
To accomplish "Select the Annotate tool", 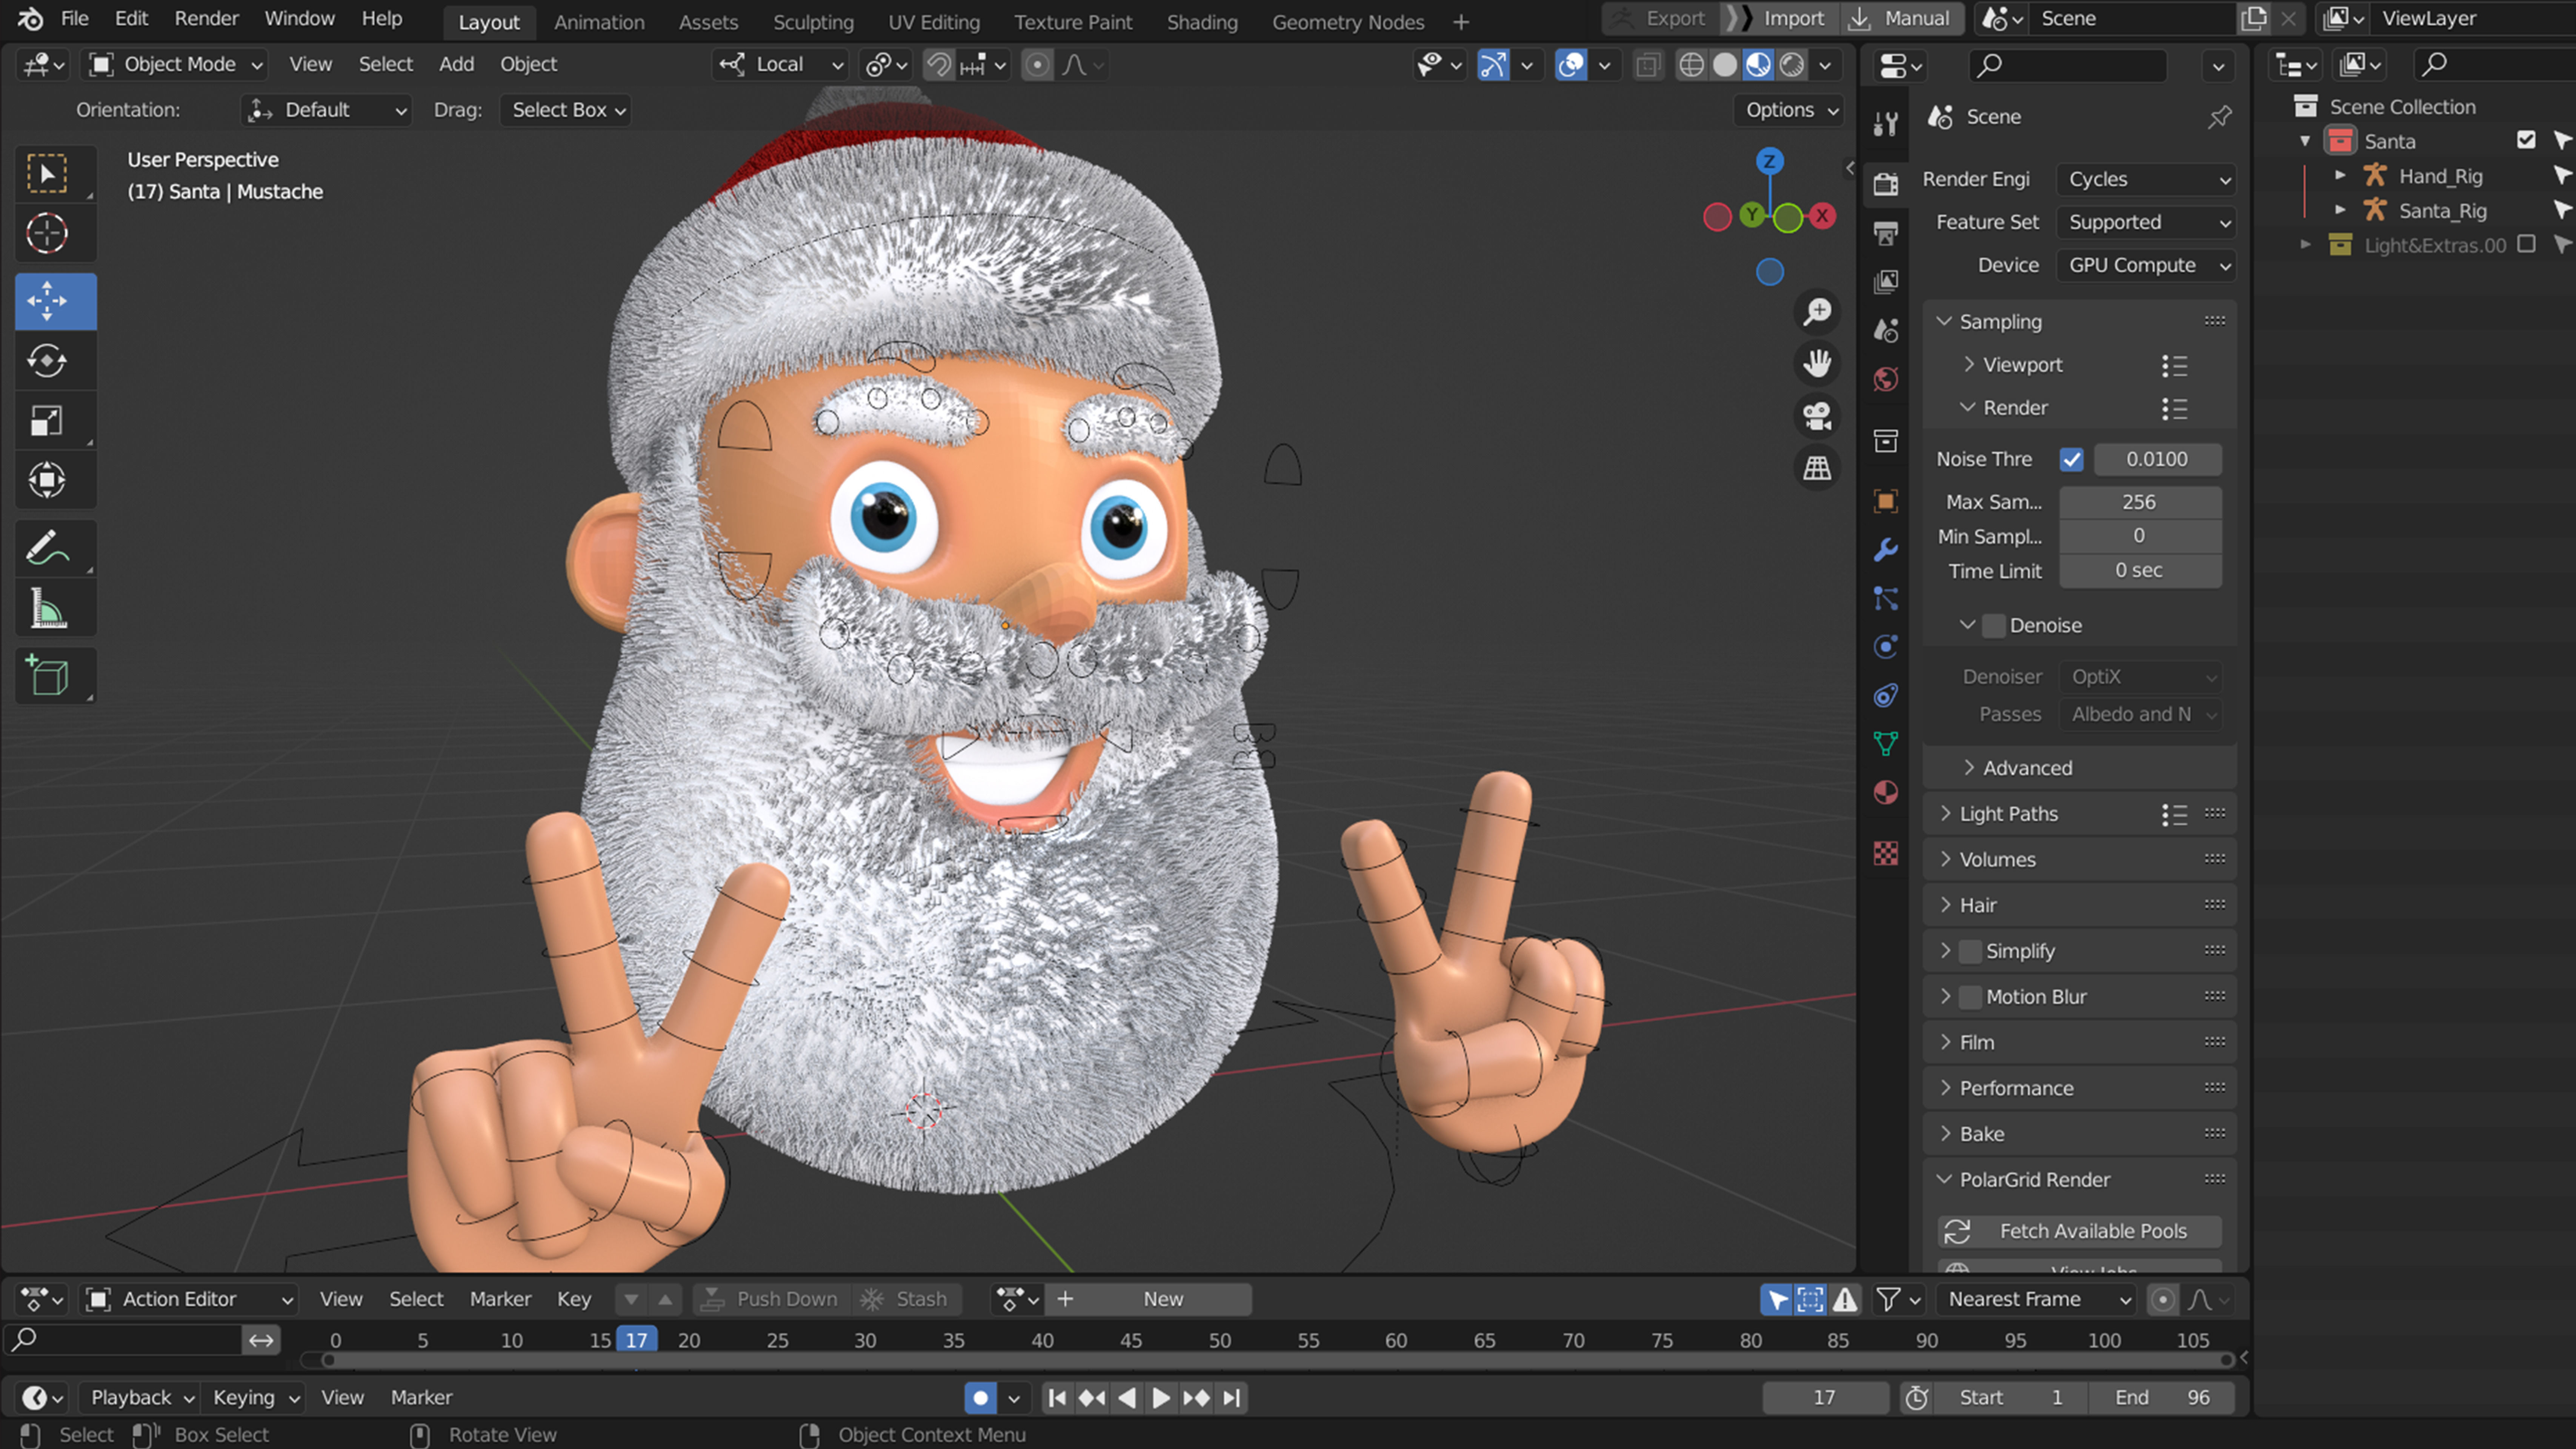I will 47,548.
